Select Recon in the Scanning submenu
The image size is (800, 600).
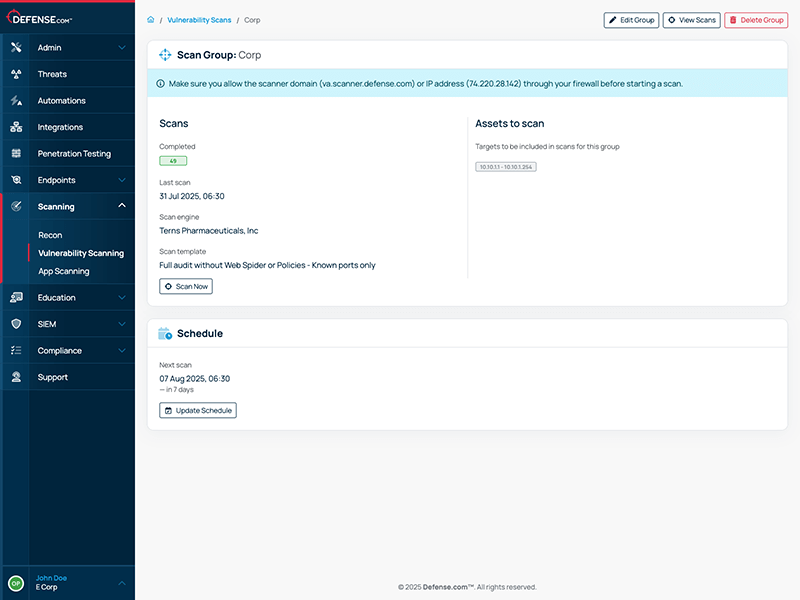(51, 234)
